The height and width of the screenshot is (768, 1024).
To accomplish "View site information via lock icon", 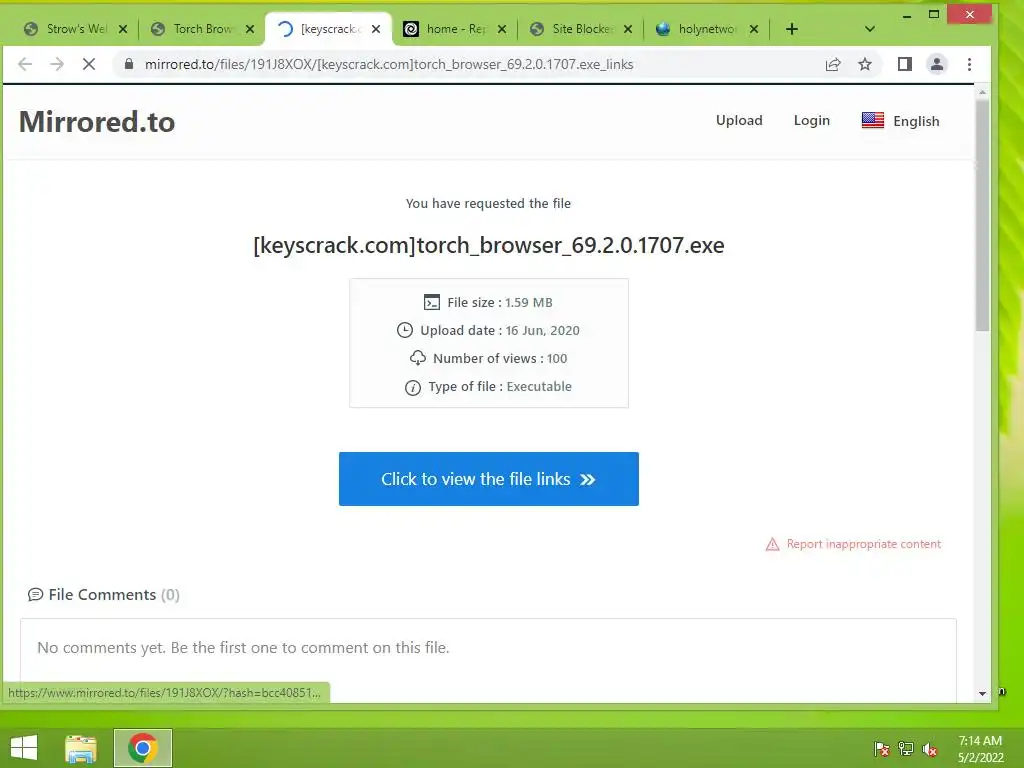I will (129, 64).
